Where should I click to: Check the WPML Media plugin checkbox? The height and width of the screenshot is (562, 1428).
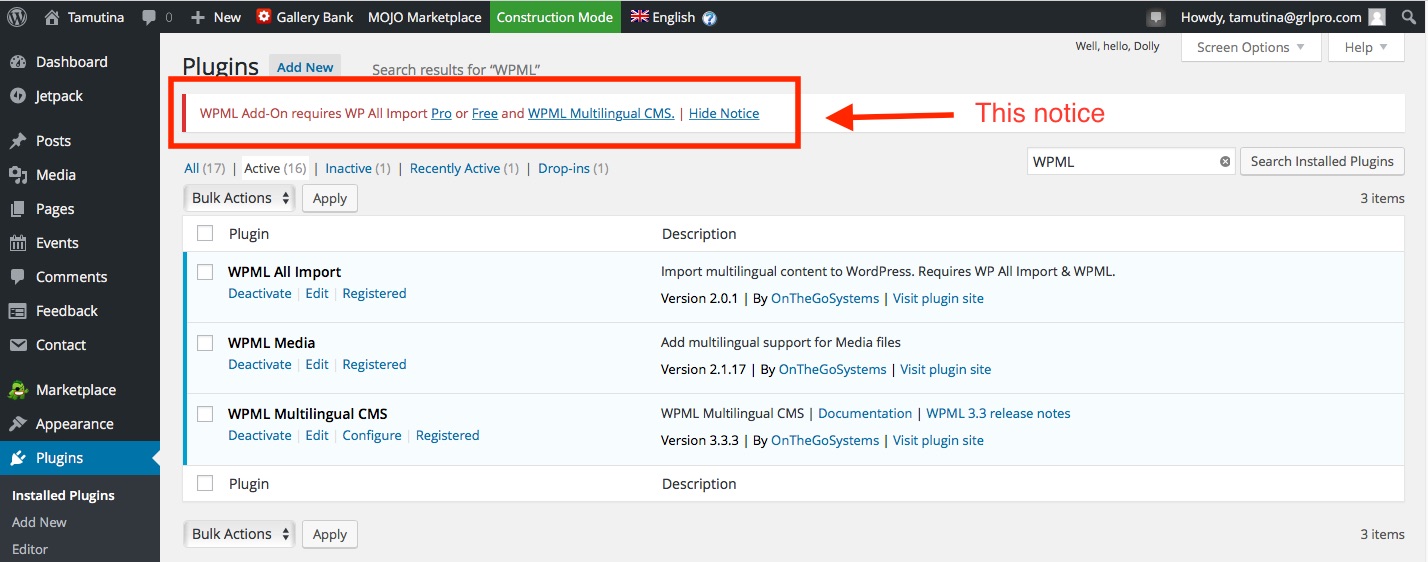point(205,342)
